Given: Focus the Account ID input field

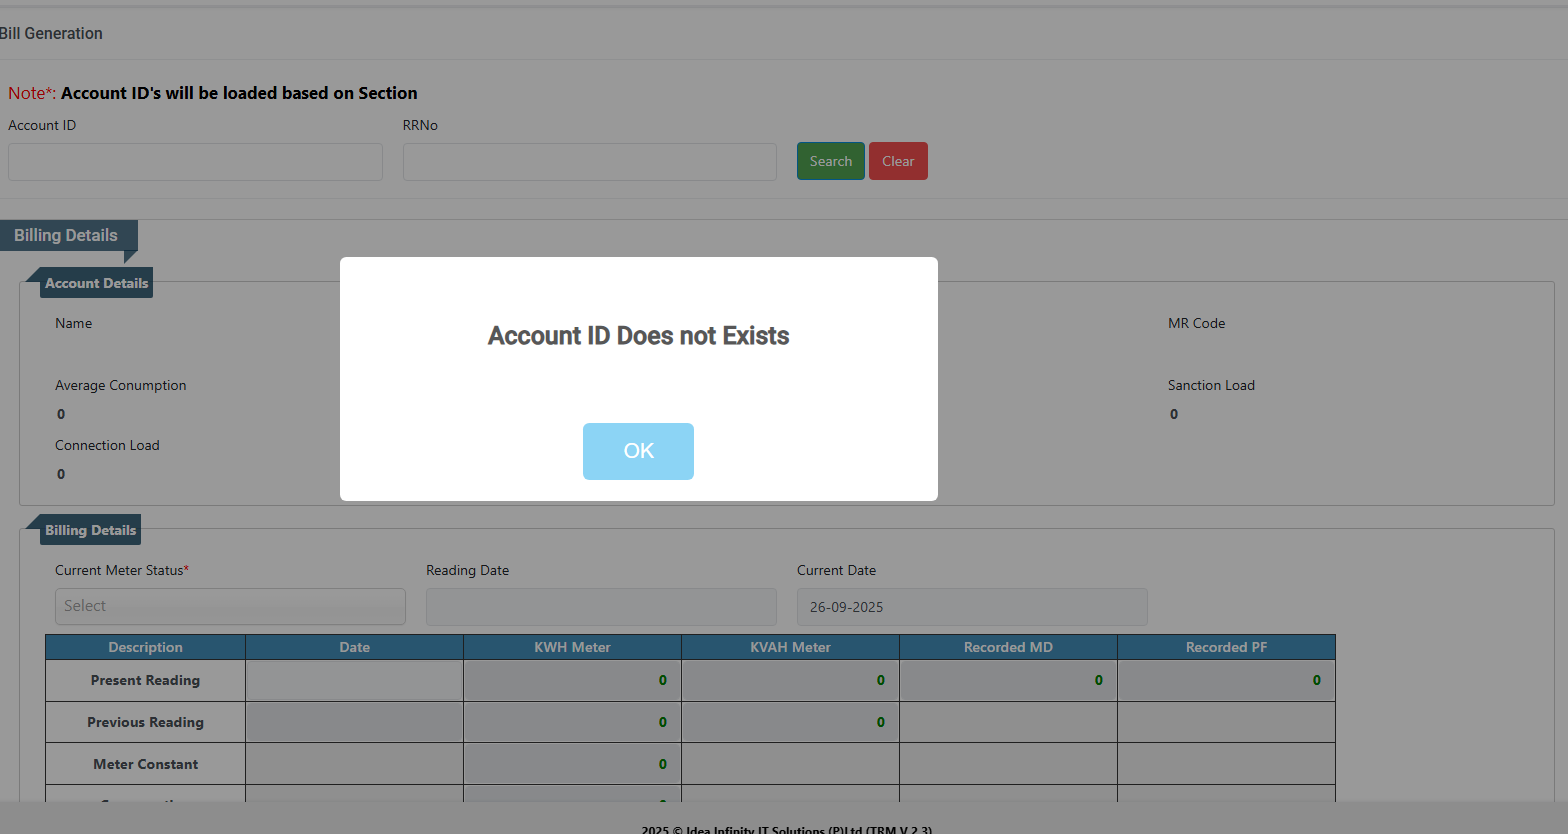Looking at the screenshot, I should coord(195,162).
